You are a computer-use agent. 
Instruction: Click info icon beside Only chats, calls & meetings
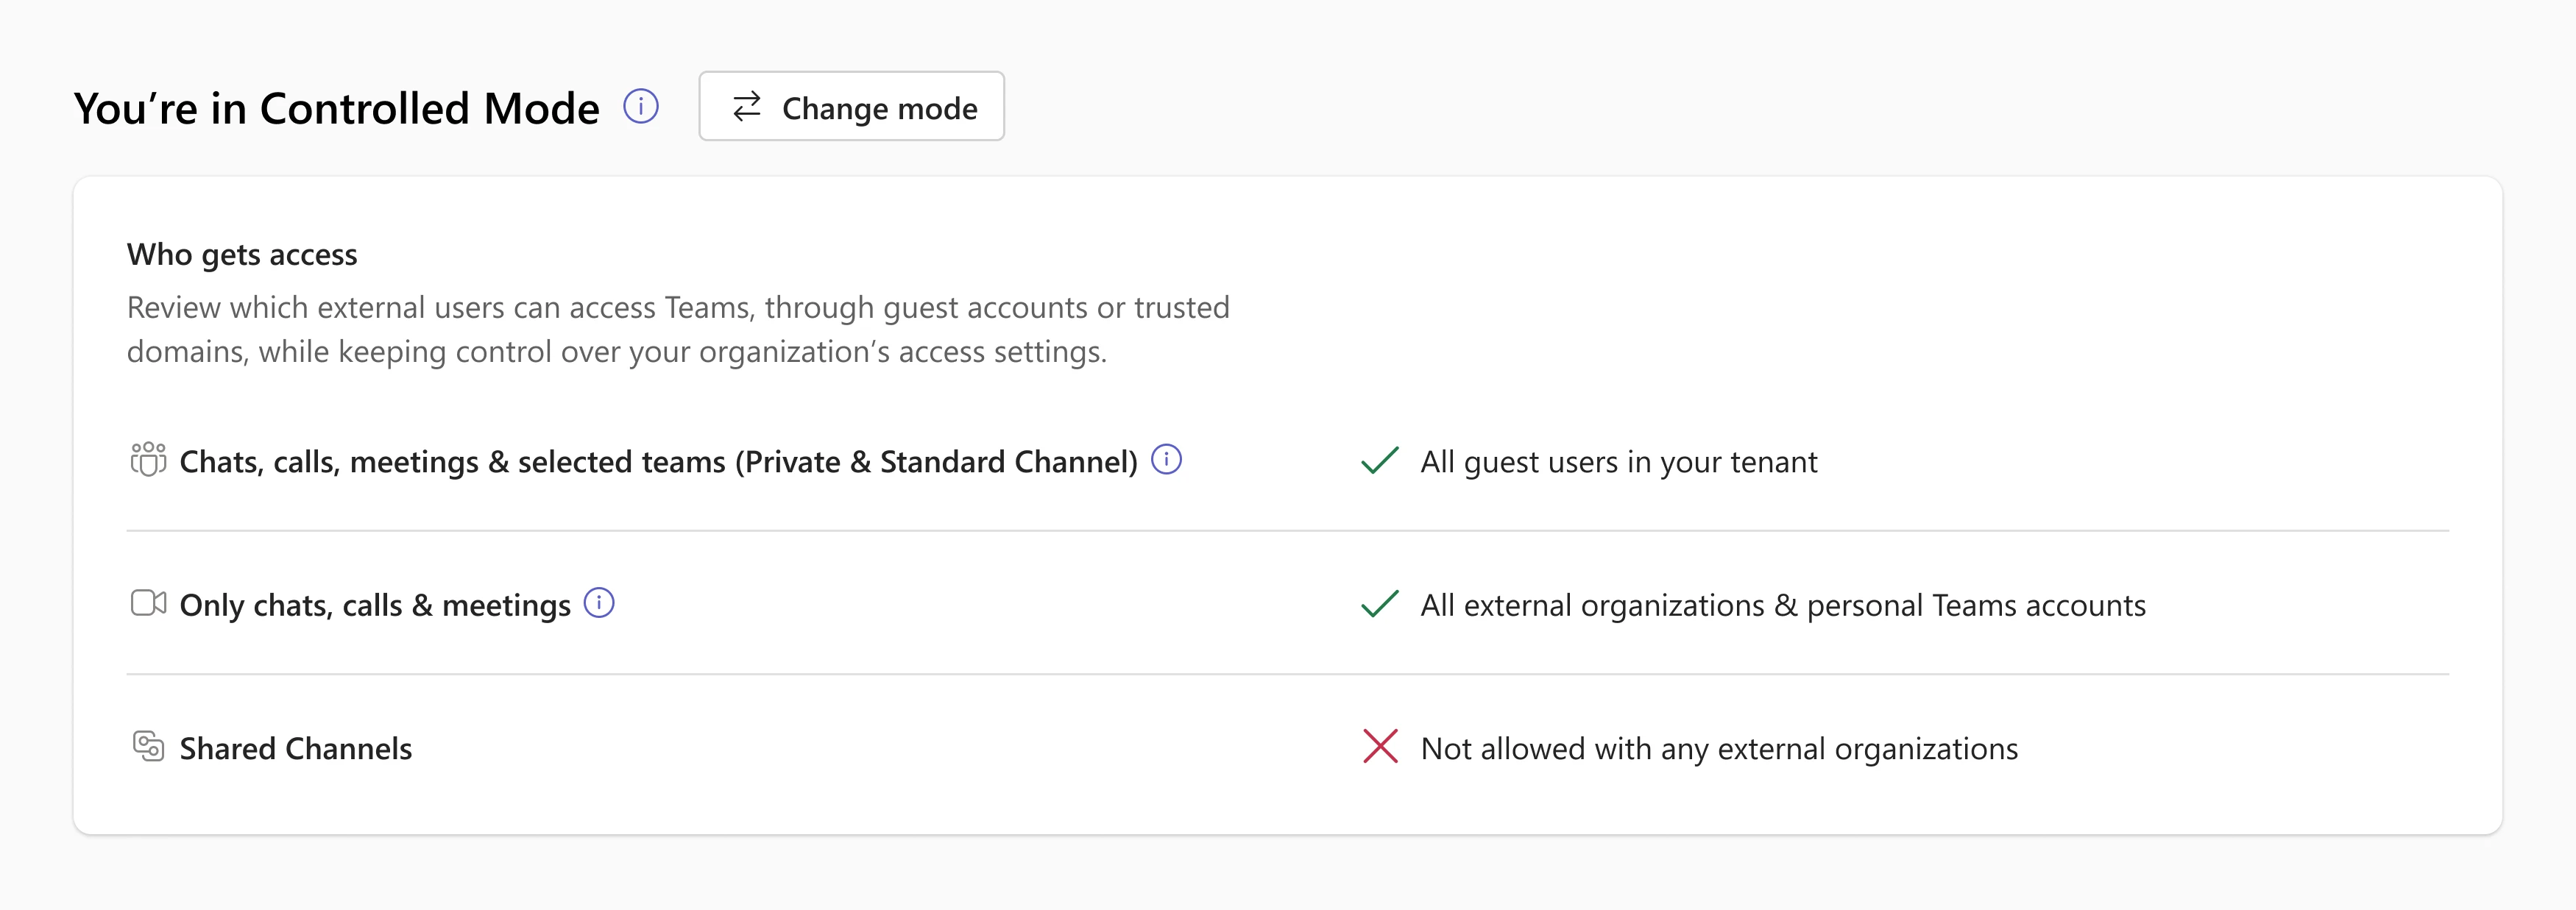pos(599,603)
